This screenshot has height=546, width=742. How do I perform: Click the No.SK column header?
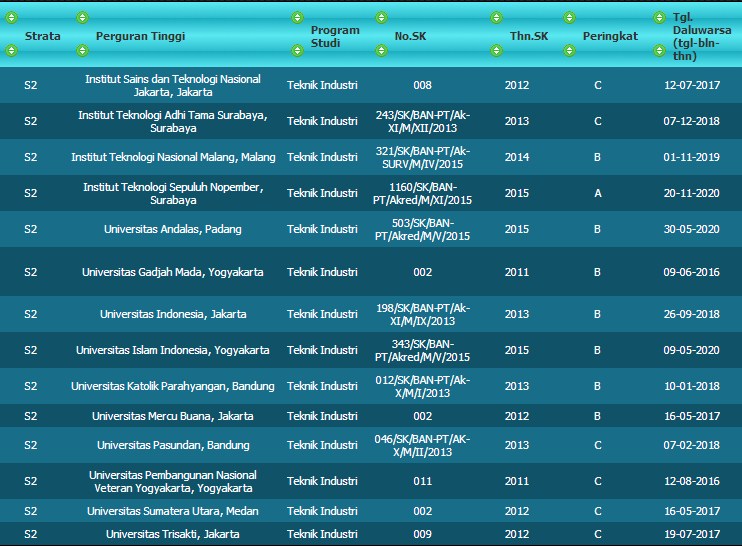click(x=410, y=36)
